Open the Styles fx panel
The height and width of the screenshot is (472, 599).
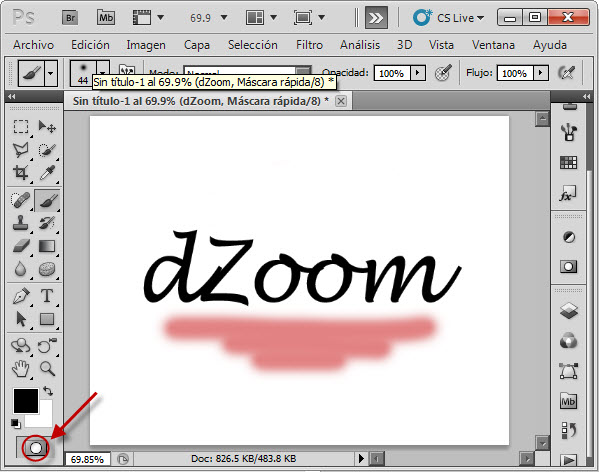(x=568, y=194)
